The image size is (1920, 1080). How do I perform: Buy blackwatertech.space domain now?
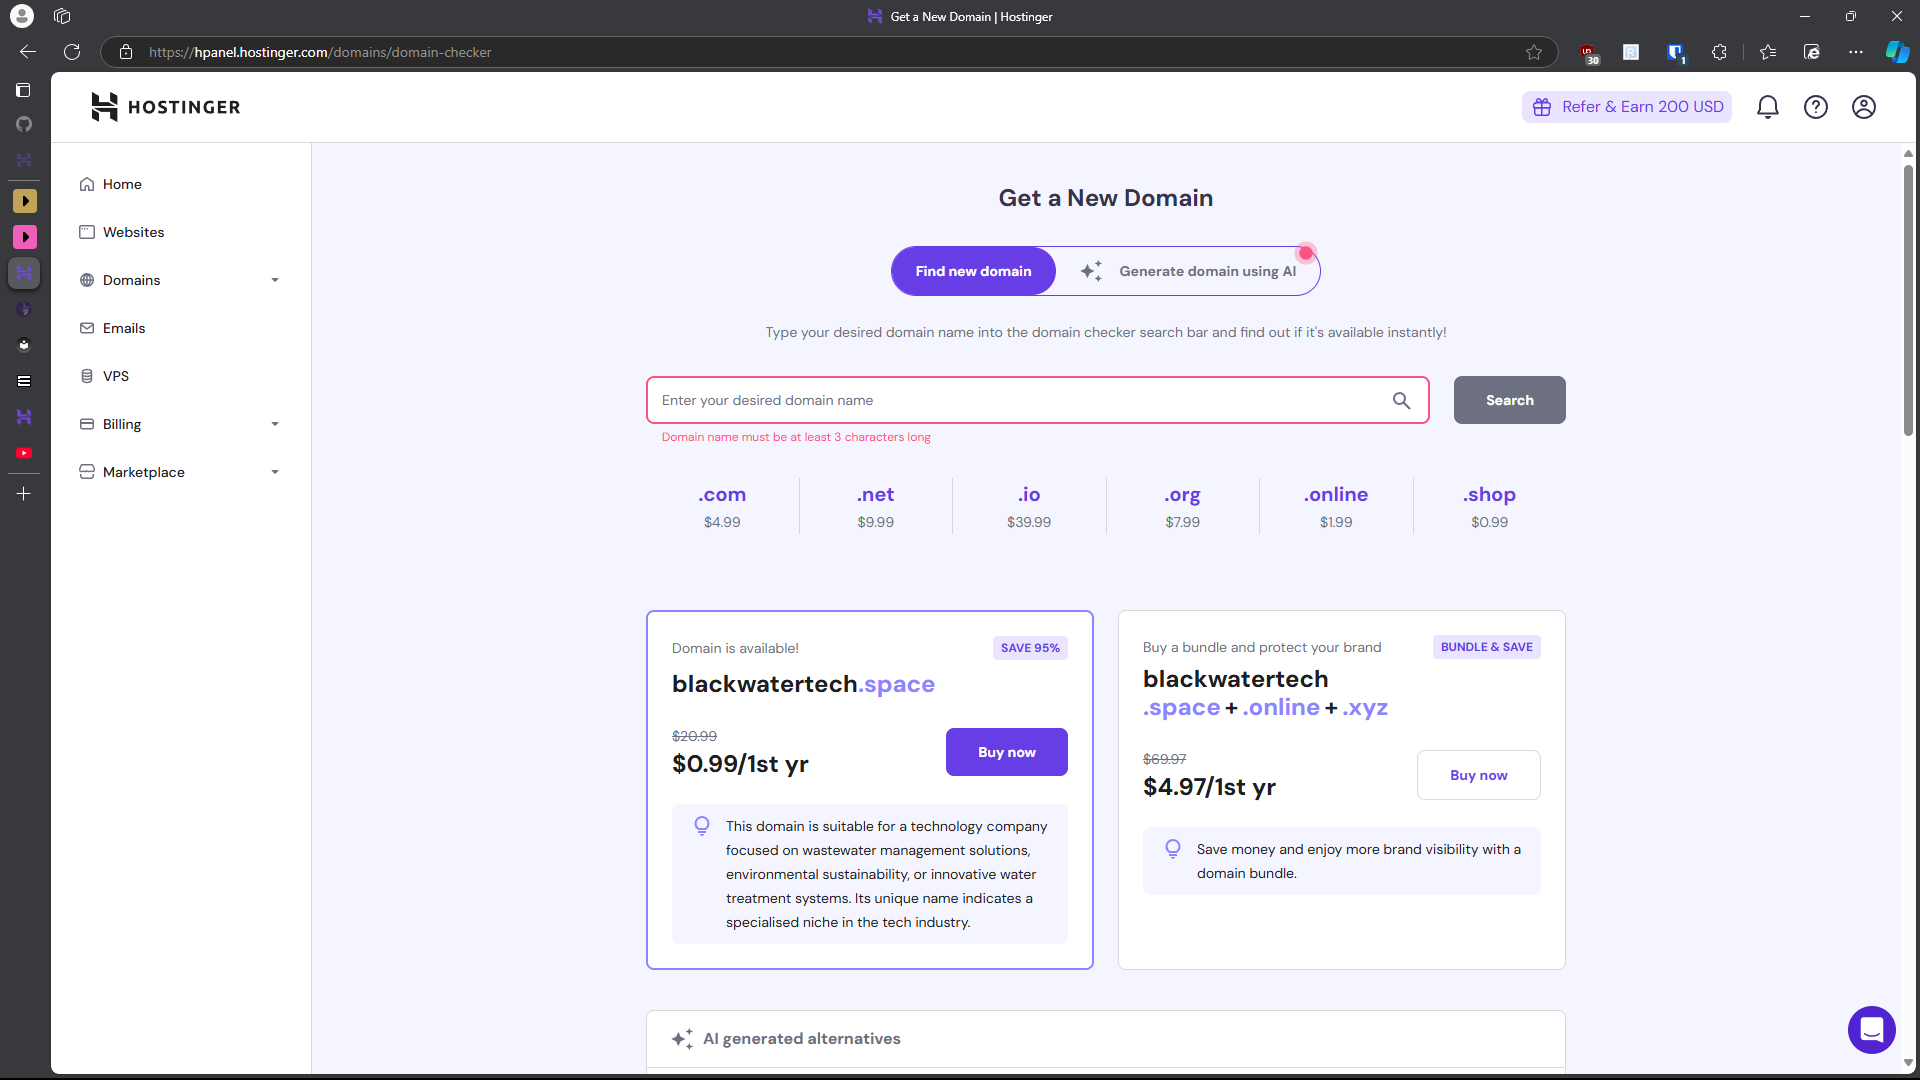1006,752
